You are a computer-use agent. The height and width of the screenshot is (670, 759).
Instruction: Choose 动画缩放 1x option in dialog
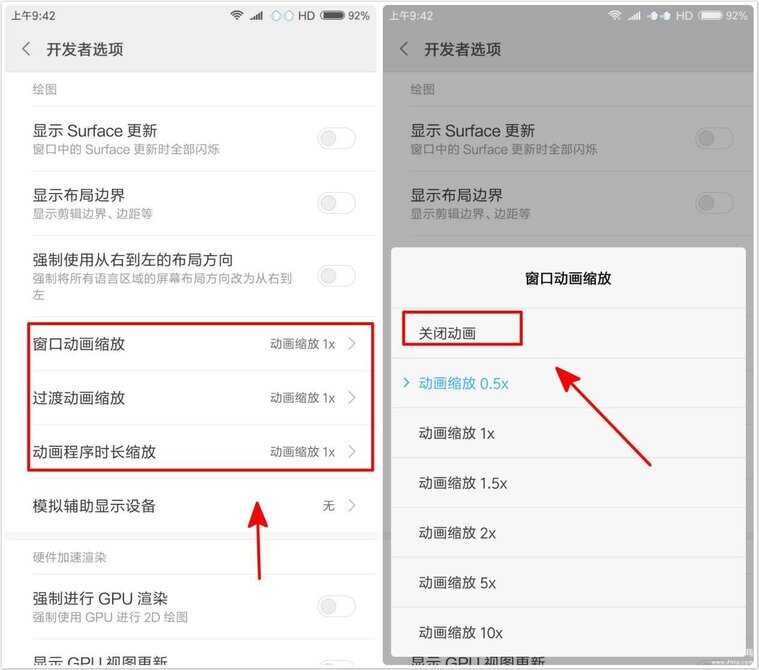tap(568, 433)
